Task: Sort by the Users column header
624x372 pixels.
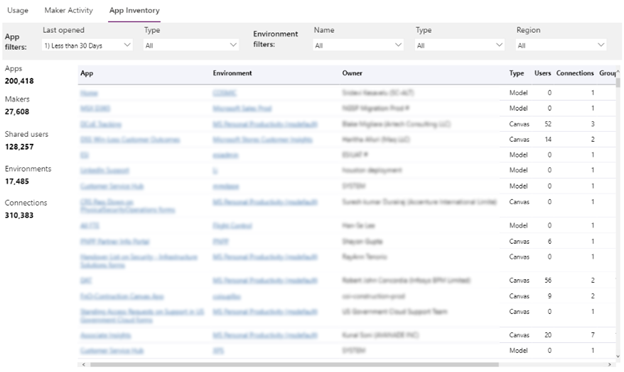Action: [x=542, y=73]
